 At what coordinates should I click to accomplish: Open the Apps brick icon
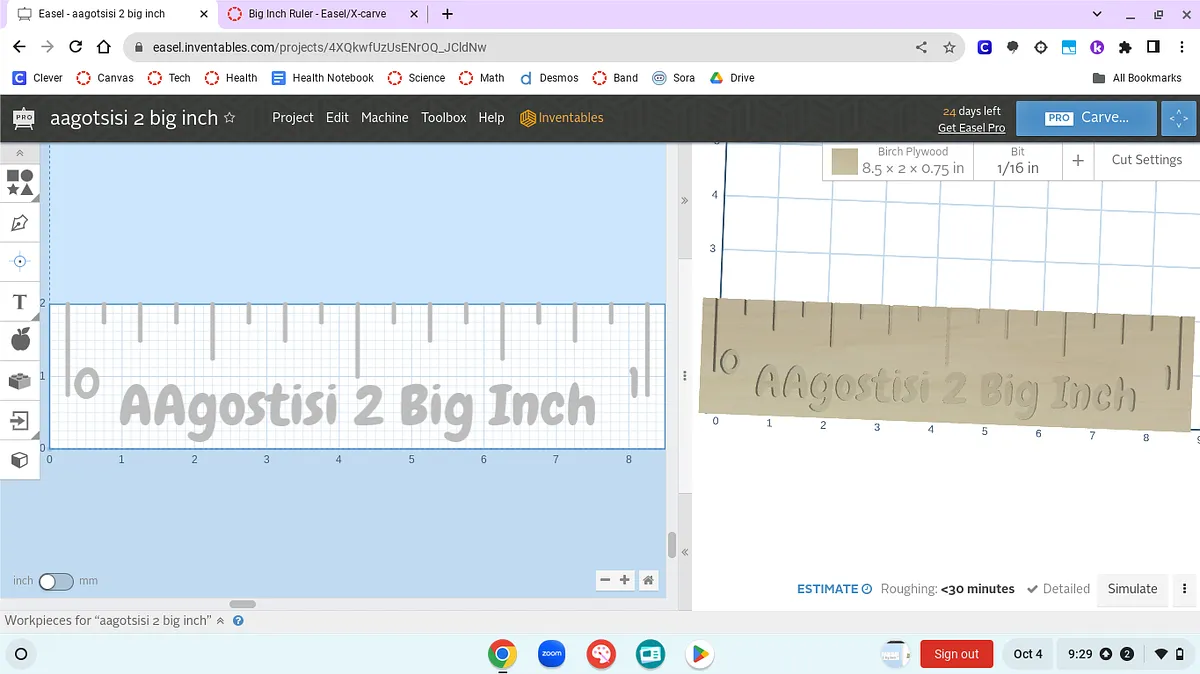[20, 381]
